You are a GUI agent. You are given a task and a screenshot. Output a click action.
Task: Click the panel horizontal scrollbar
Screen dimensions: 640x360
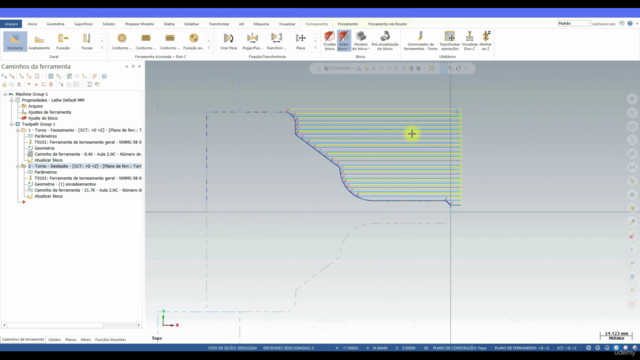coord(55,325)
